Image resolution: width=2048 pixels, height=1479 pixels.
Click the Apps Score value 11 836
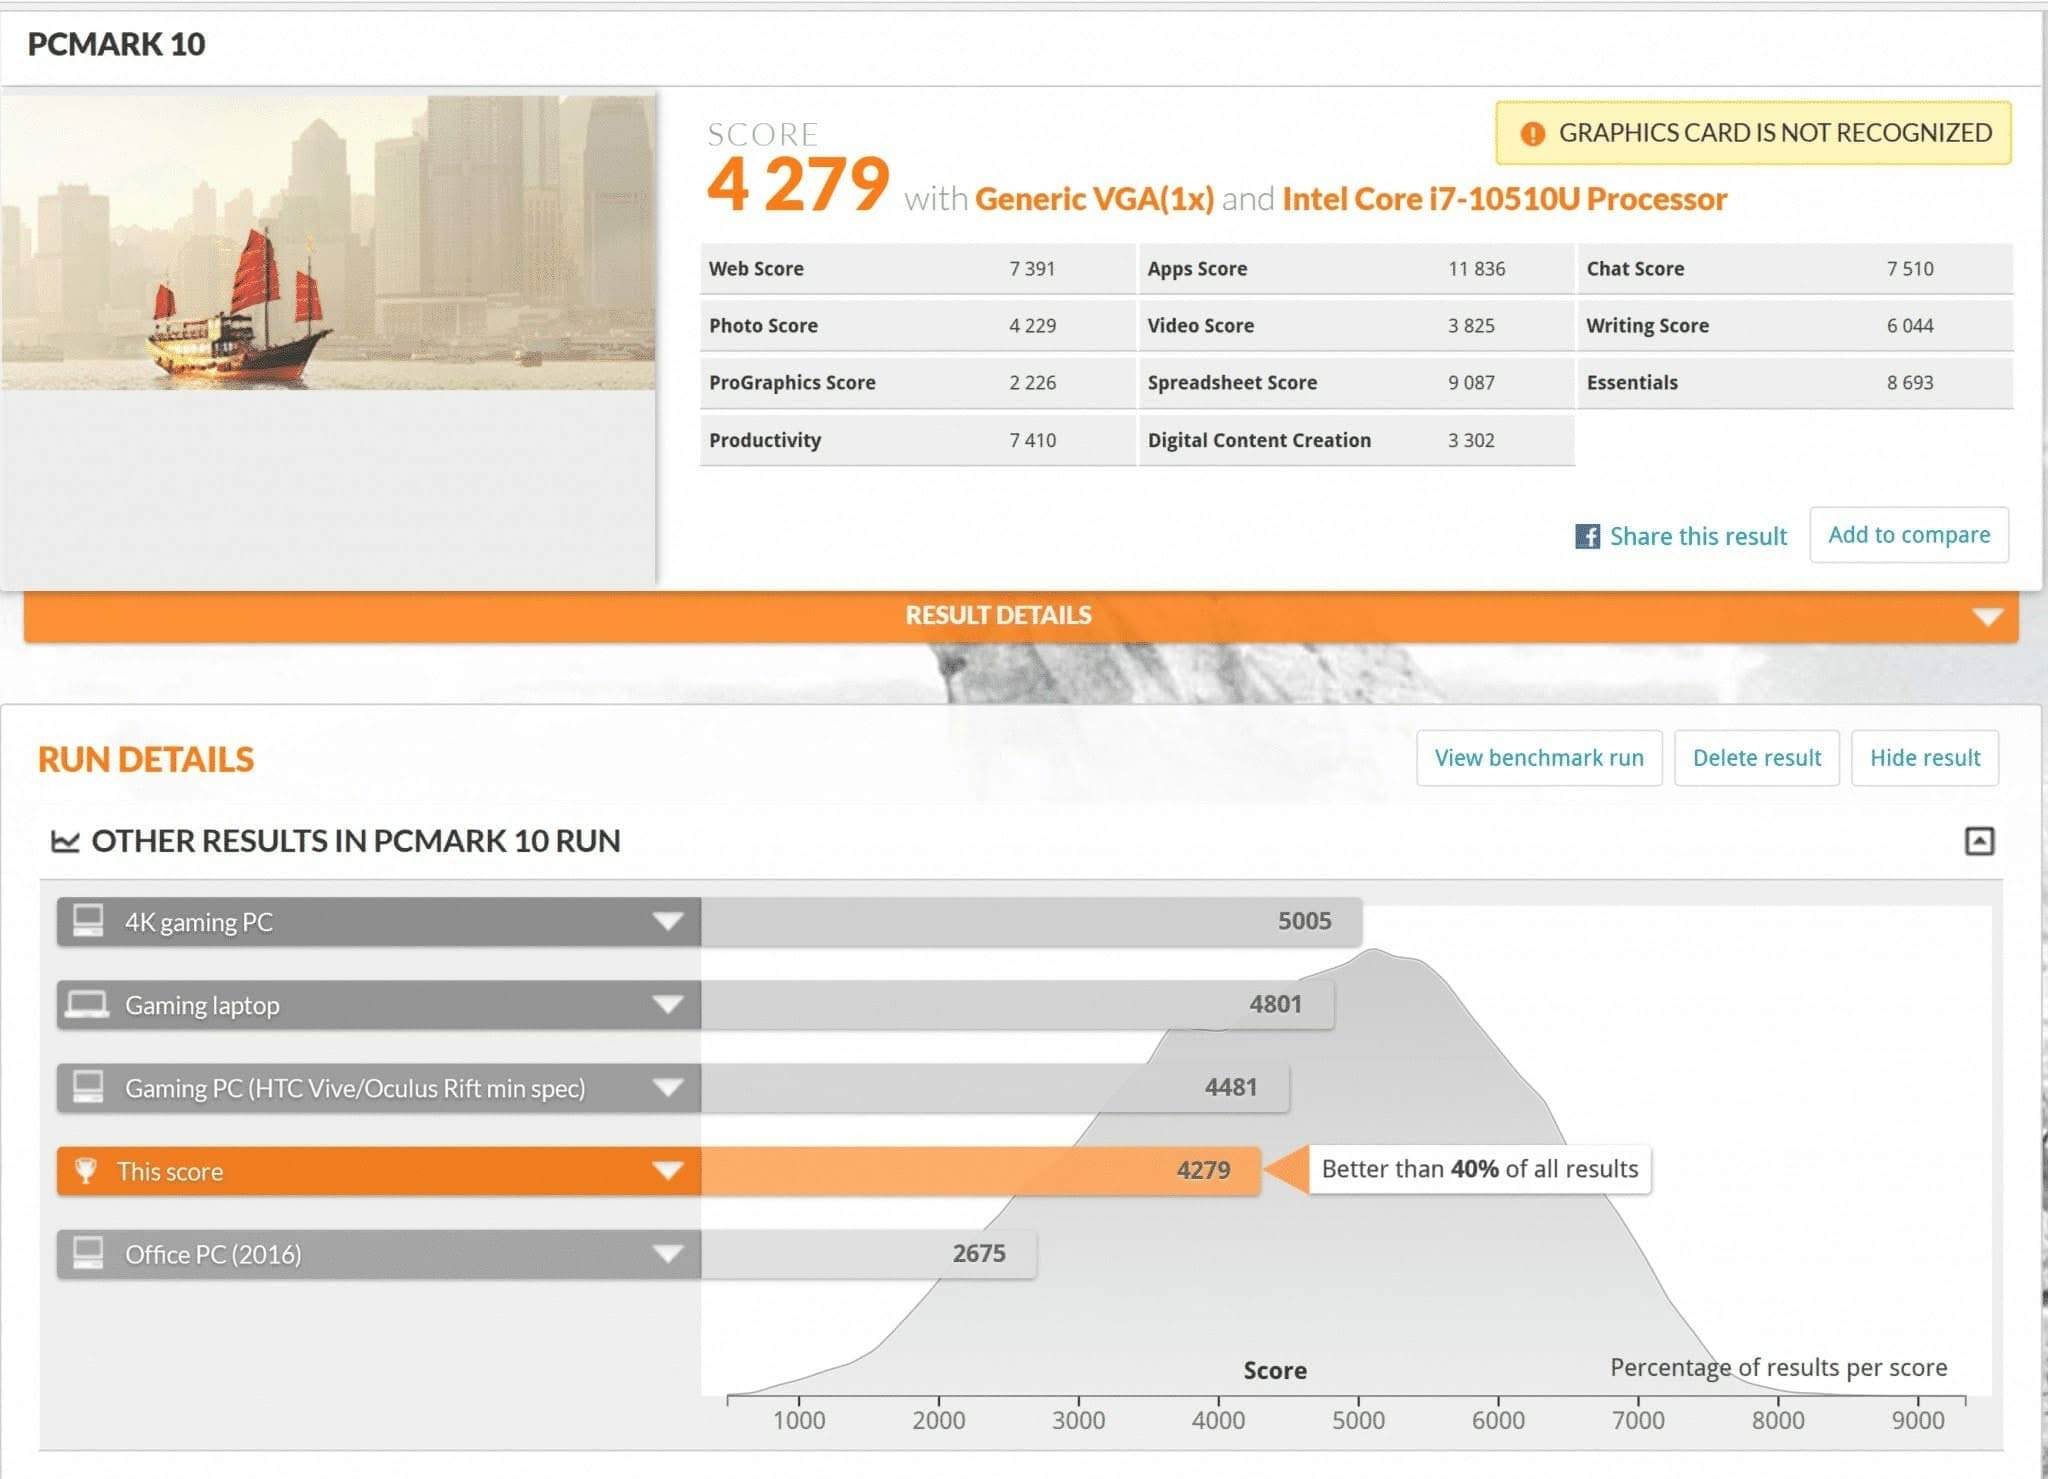point(1476,269)
